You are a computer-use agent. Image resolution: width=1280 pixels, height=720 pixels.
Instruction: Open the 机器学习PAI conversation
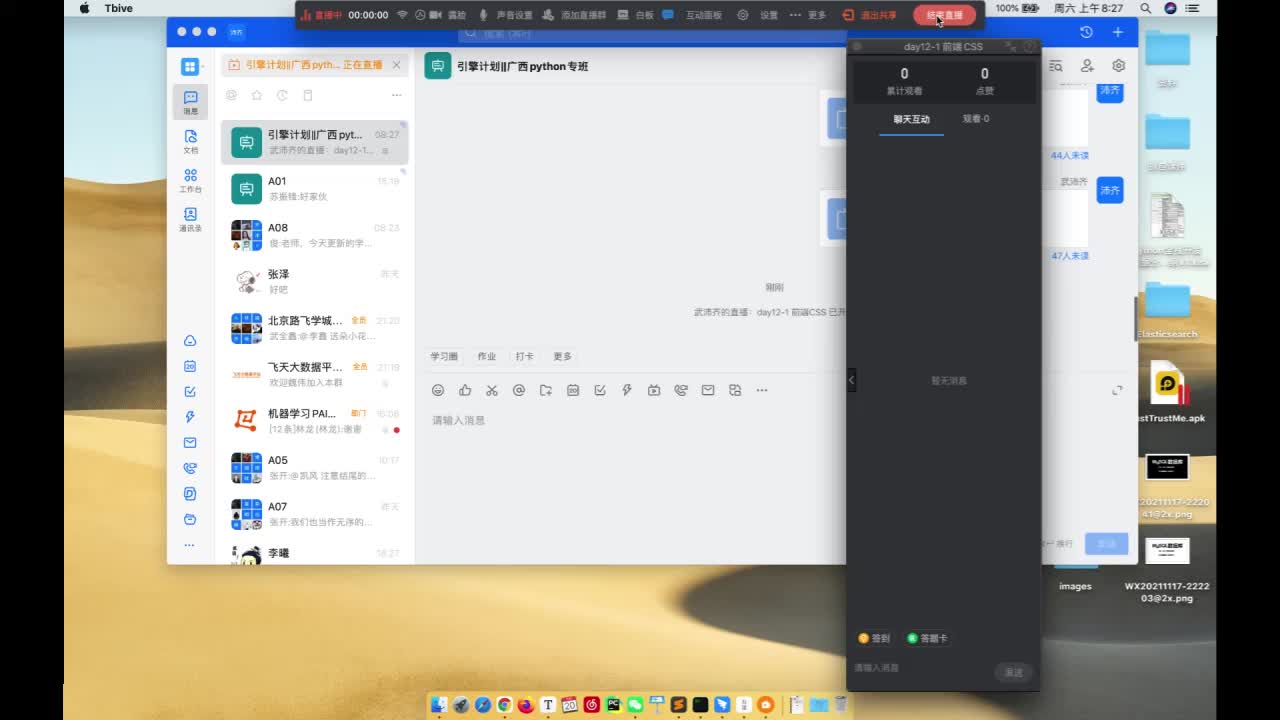click(x=315, y=421)
